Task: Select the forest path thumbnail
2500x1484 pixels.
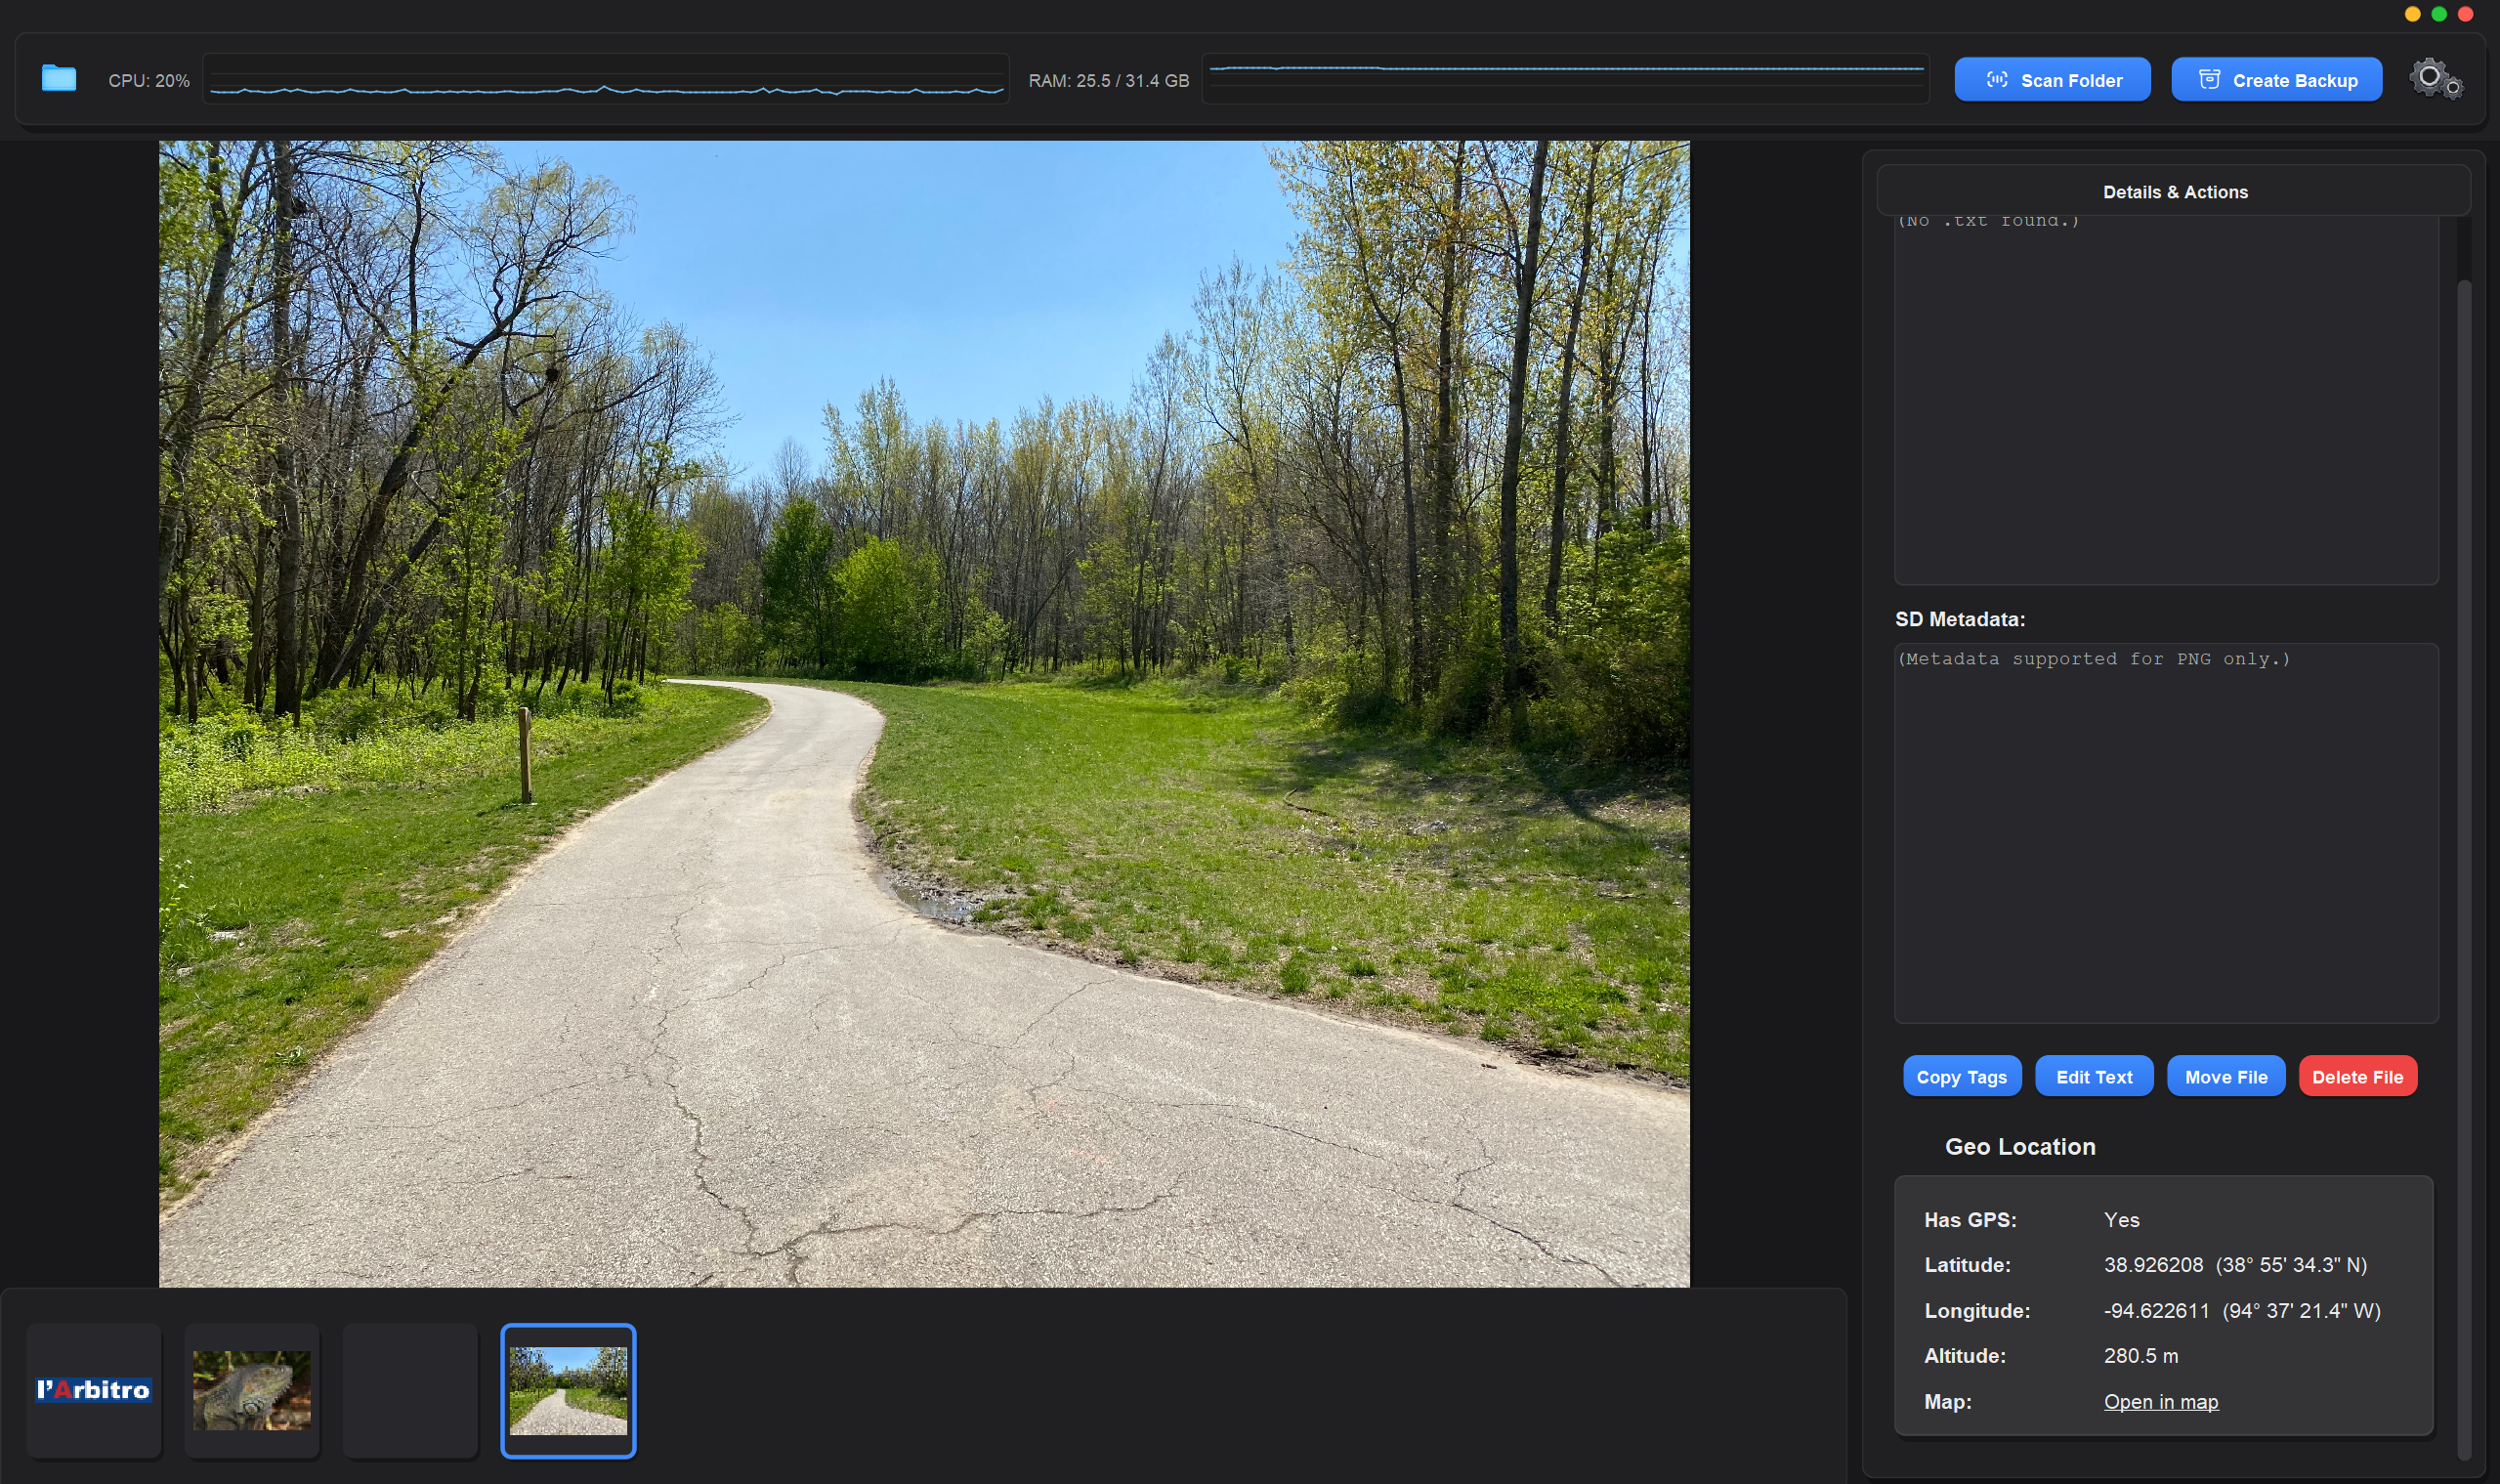Action: [568, 1390]
